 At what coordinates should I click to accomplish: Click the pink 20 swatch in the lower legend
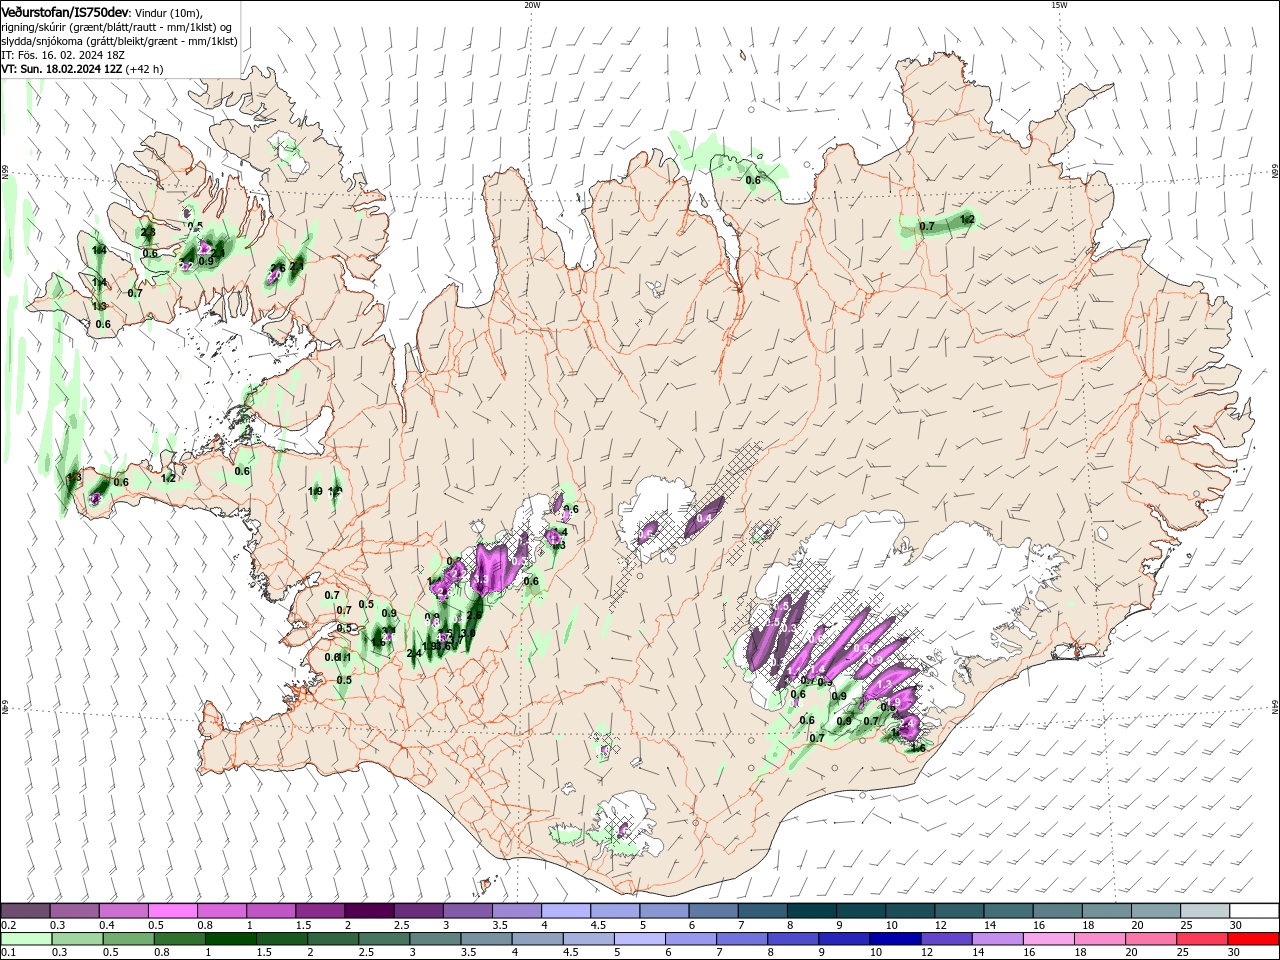[x=1151, y=939]
